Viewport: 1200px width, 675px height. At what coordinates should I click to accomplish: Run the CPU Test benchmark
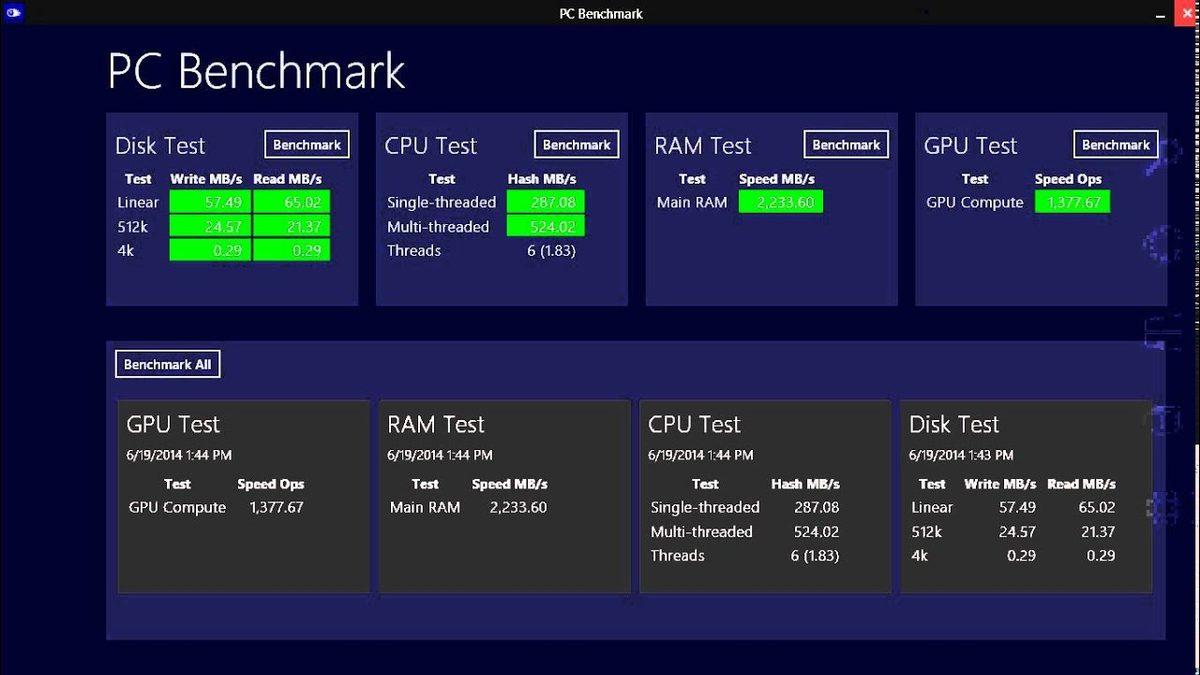[576, 143]
